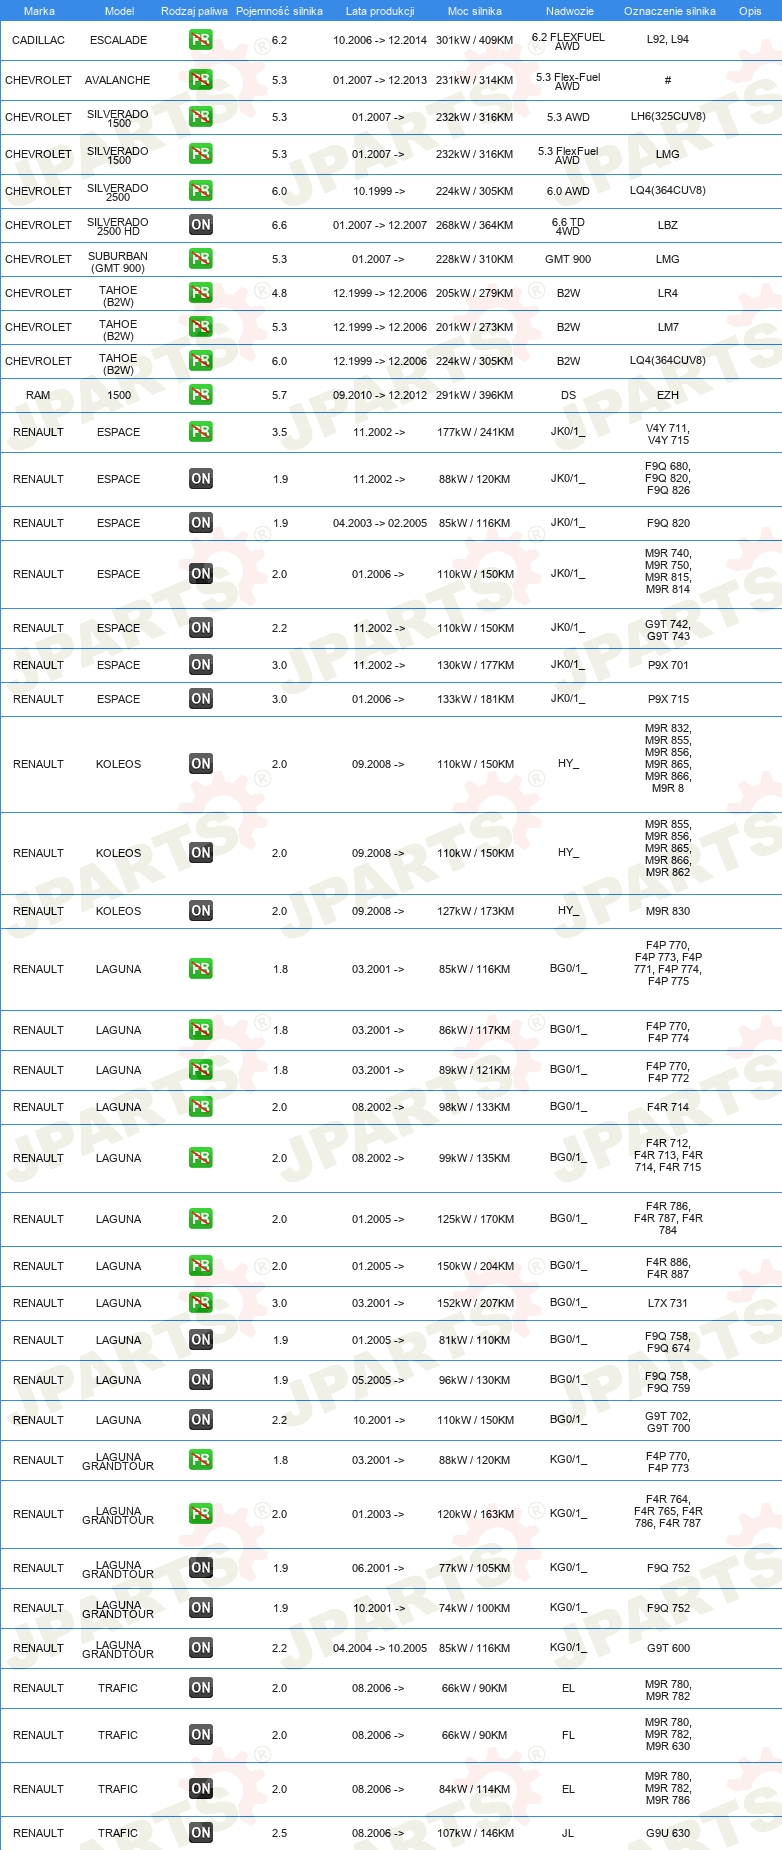
Task: Click the diesel icon for Trafic 84kW / 114KM
Action: tap(200, 1789)
